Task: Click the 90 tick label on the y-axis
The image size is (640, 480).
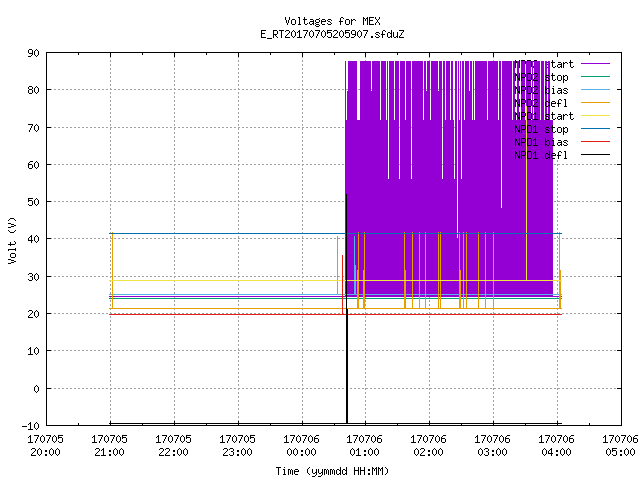Action: (33, 53)
